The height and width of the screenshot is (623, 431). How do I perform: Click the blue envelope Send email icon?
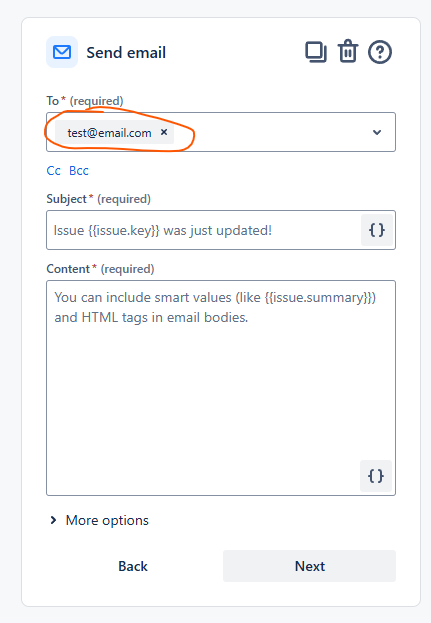point(62,52)
